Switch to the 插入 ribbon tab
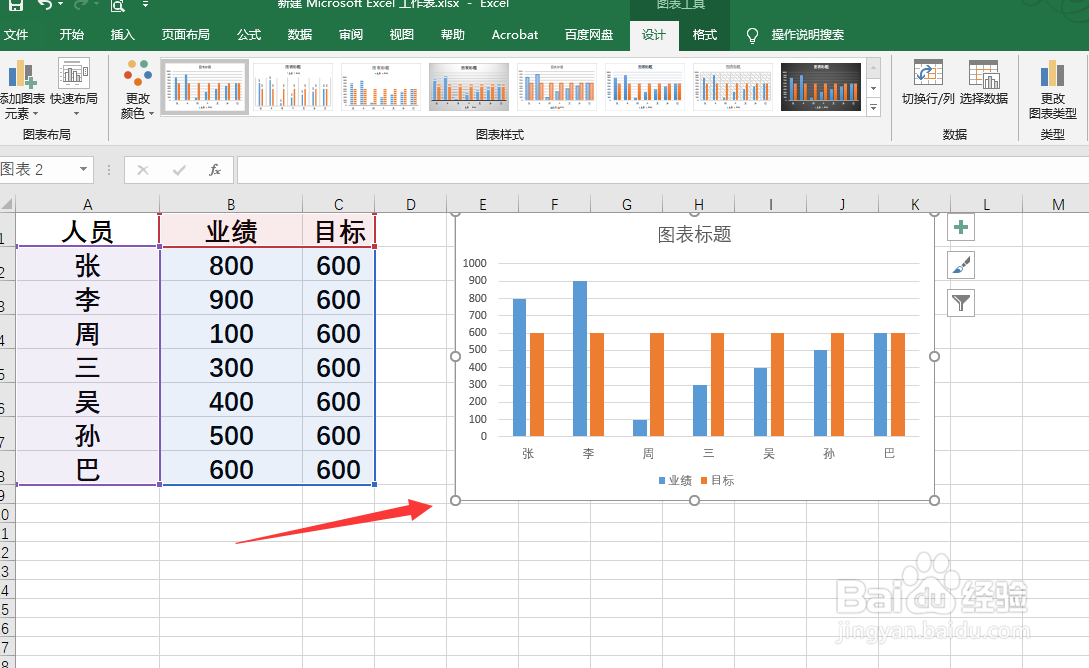 [121, 34]
